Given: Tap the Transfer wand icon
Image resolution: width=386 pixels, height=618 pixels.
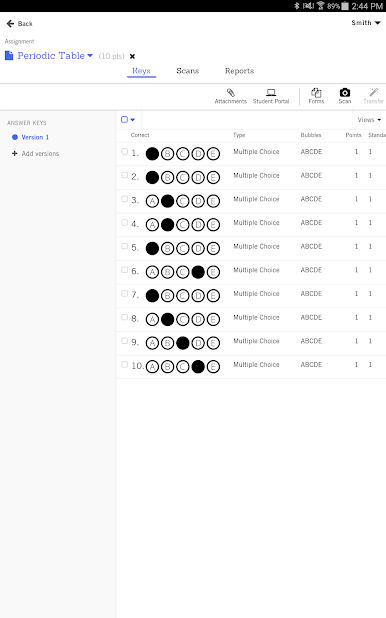Looking at the screenshot, I should [373, 93].
